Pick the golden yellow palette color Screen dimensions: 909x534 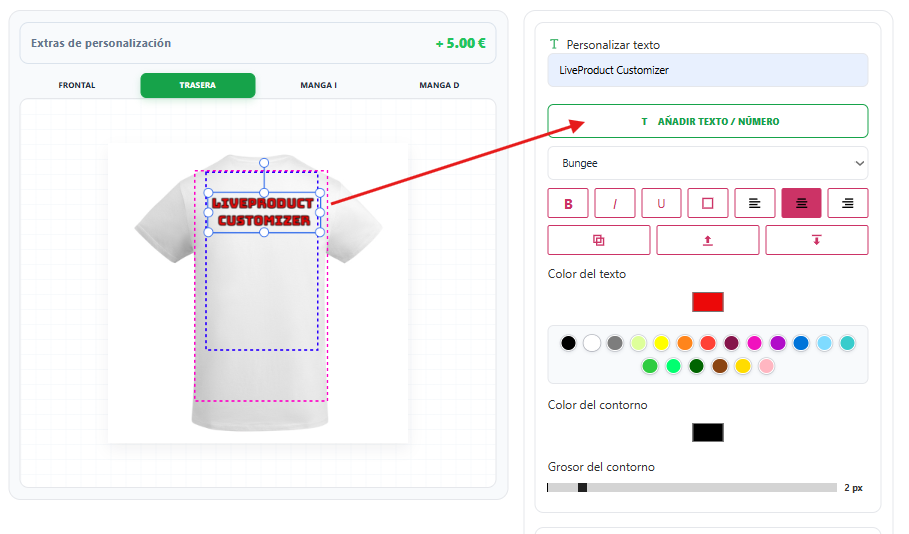coord(743,366)
